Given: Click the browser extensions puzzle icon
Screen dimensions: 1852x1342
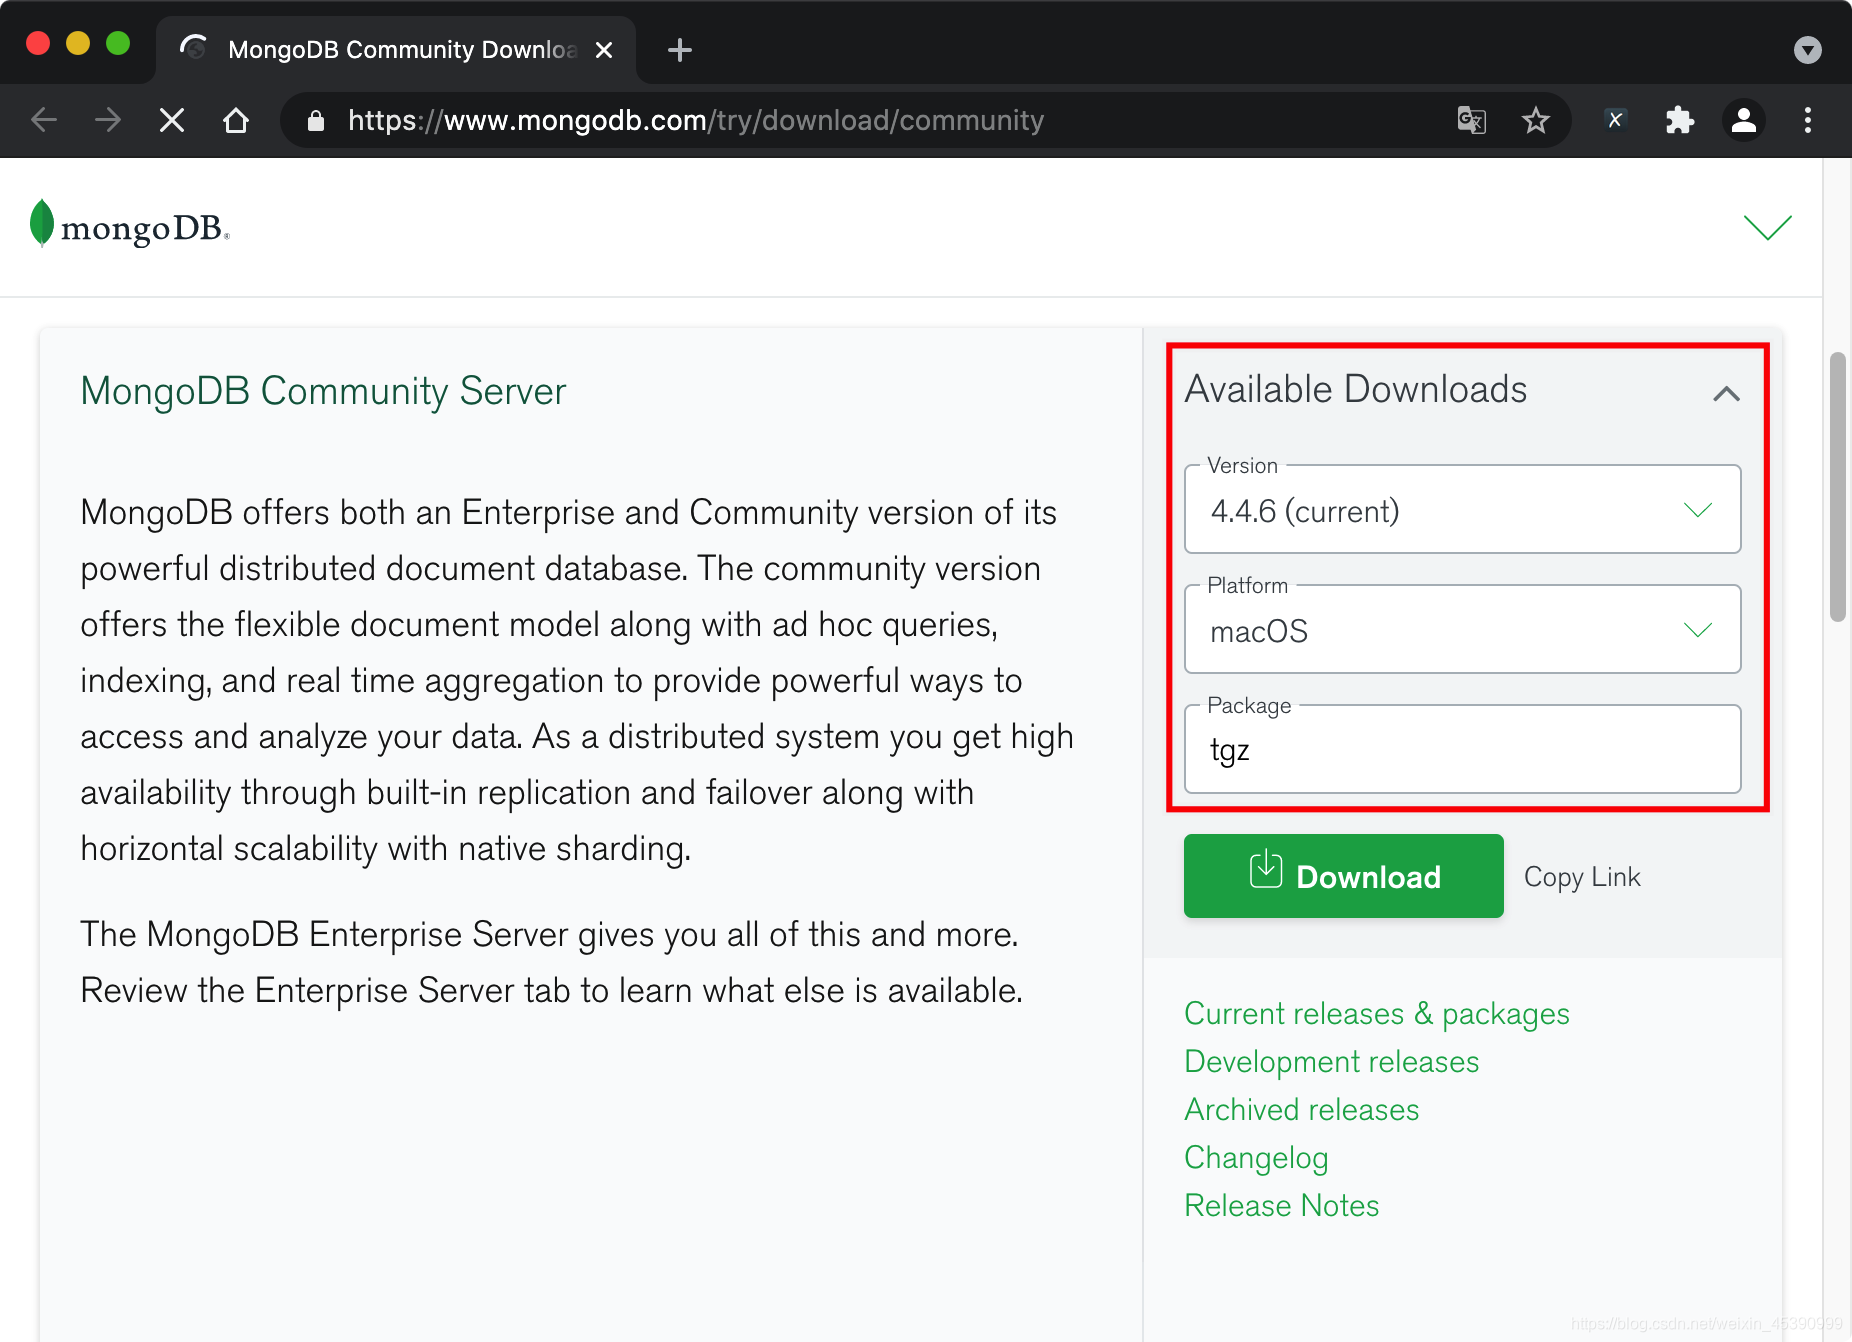Looking at the screenshot, I should tap(1680, 120).
